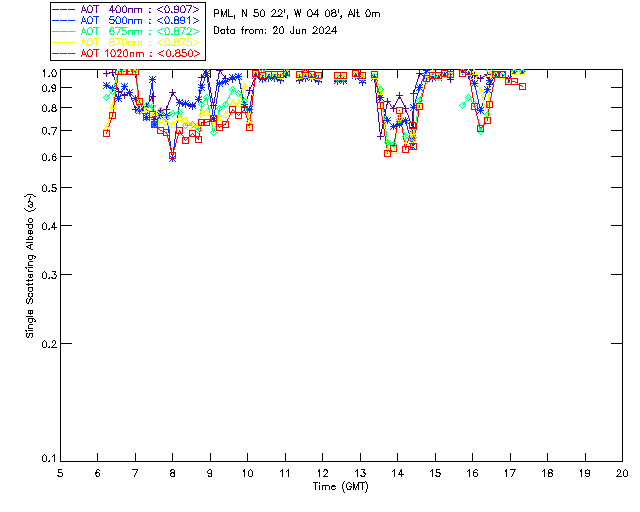Click the 'Time (GMT)' x-axis label

point(340,486)
